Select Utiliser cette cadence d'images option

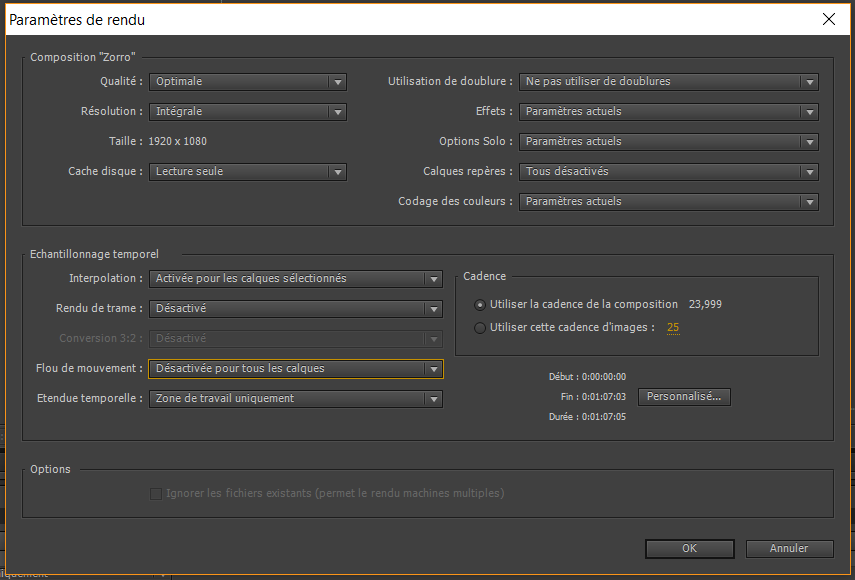pos(481,328)
